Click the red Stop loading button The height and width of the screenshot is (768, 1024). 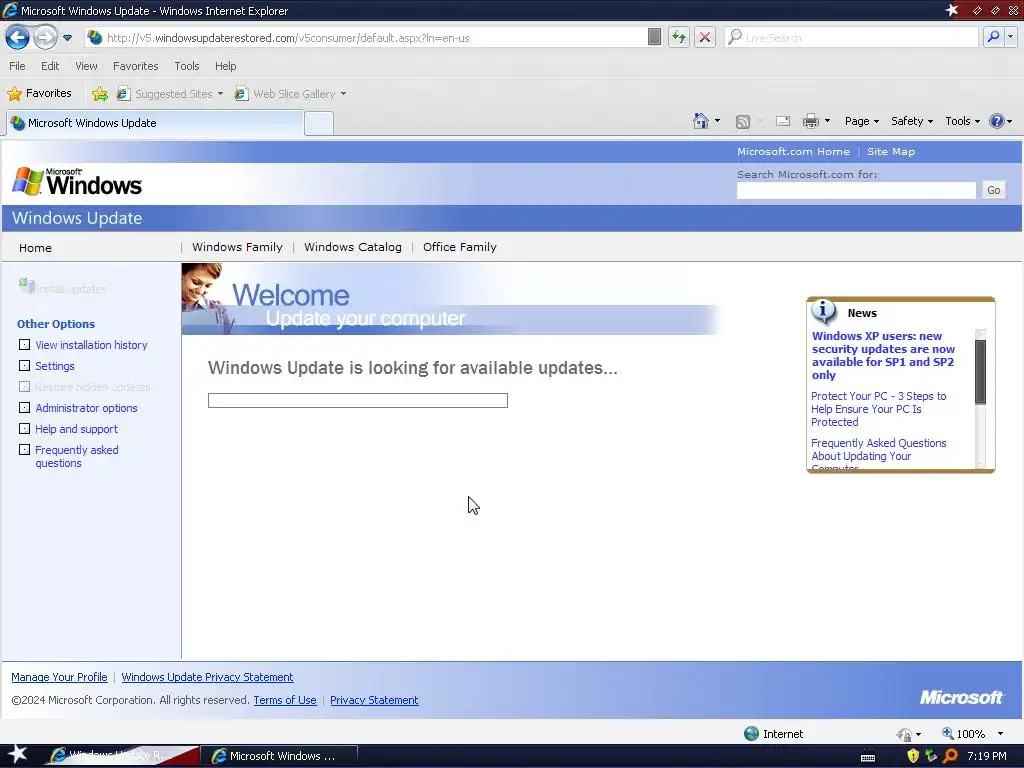705,37
